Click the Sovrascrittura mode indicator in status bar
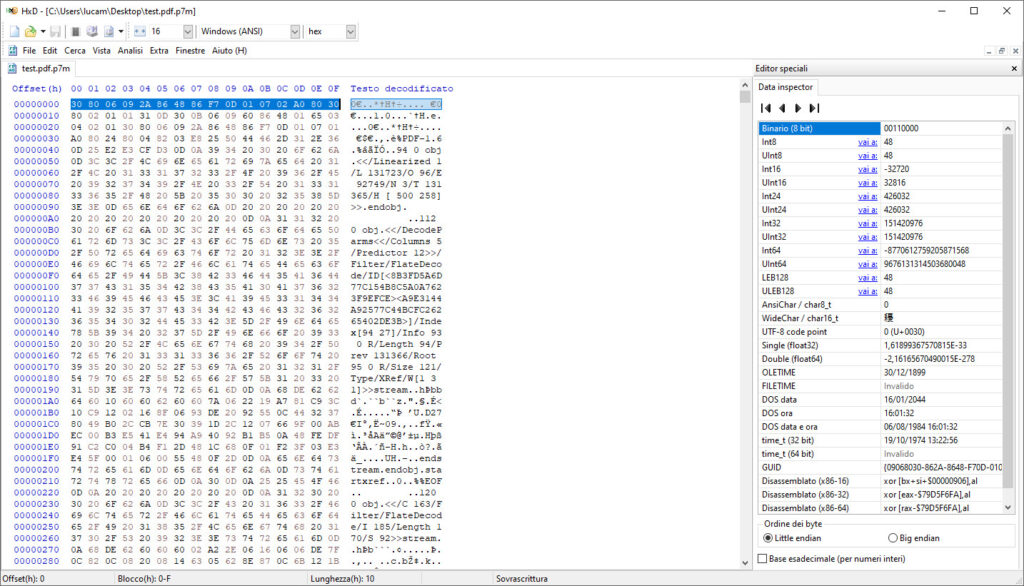The image size is (1024, 586). coord(520,578)
